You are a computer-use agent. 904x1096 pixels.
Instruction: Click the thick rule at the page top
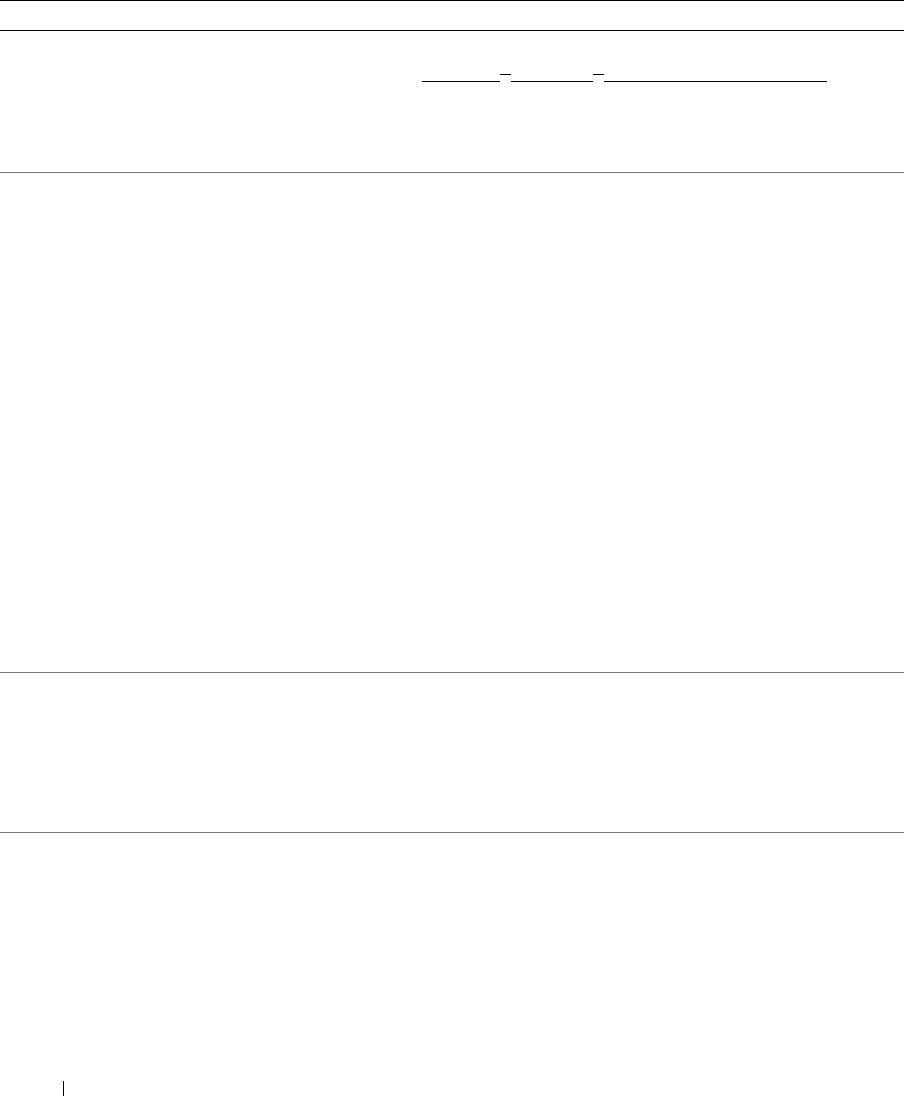pos(452,2)
